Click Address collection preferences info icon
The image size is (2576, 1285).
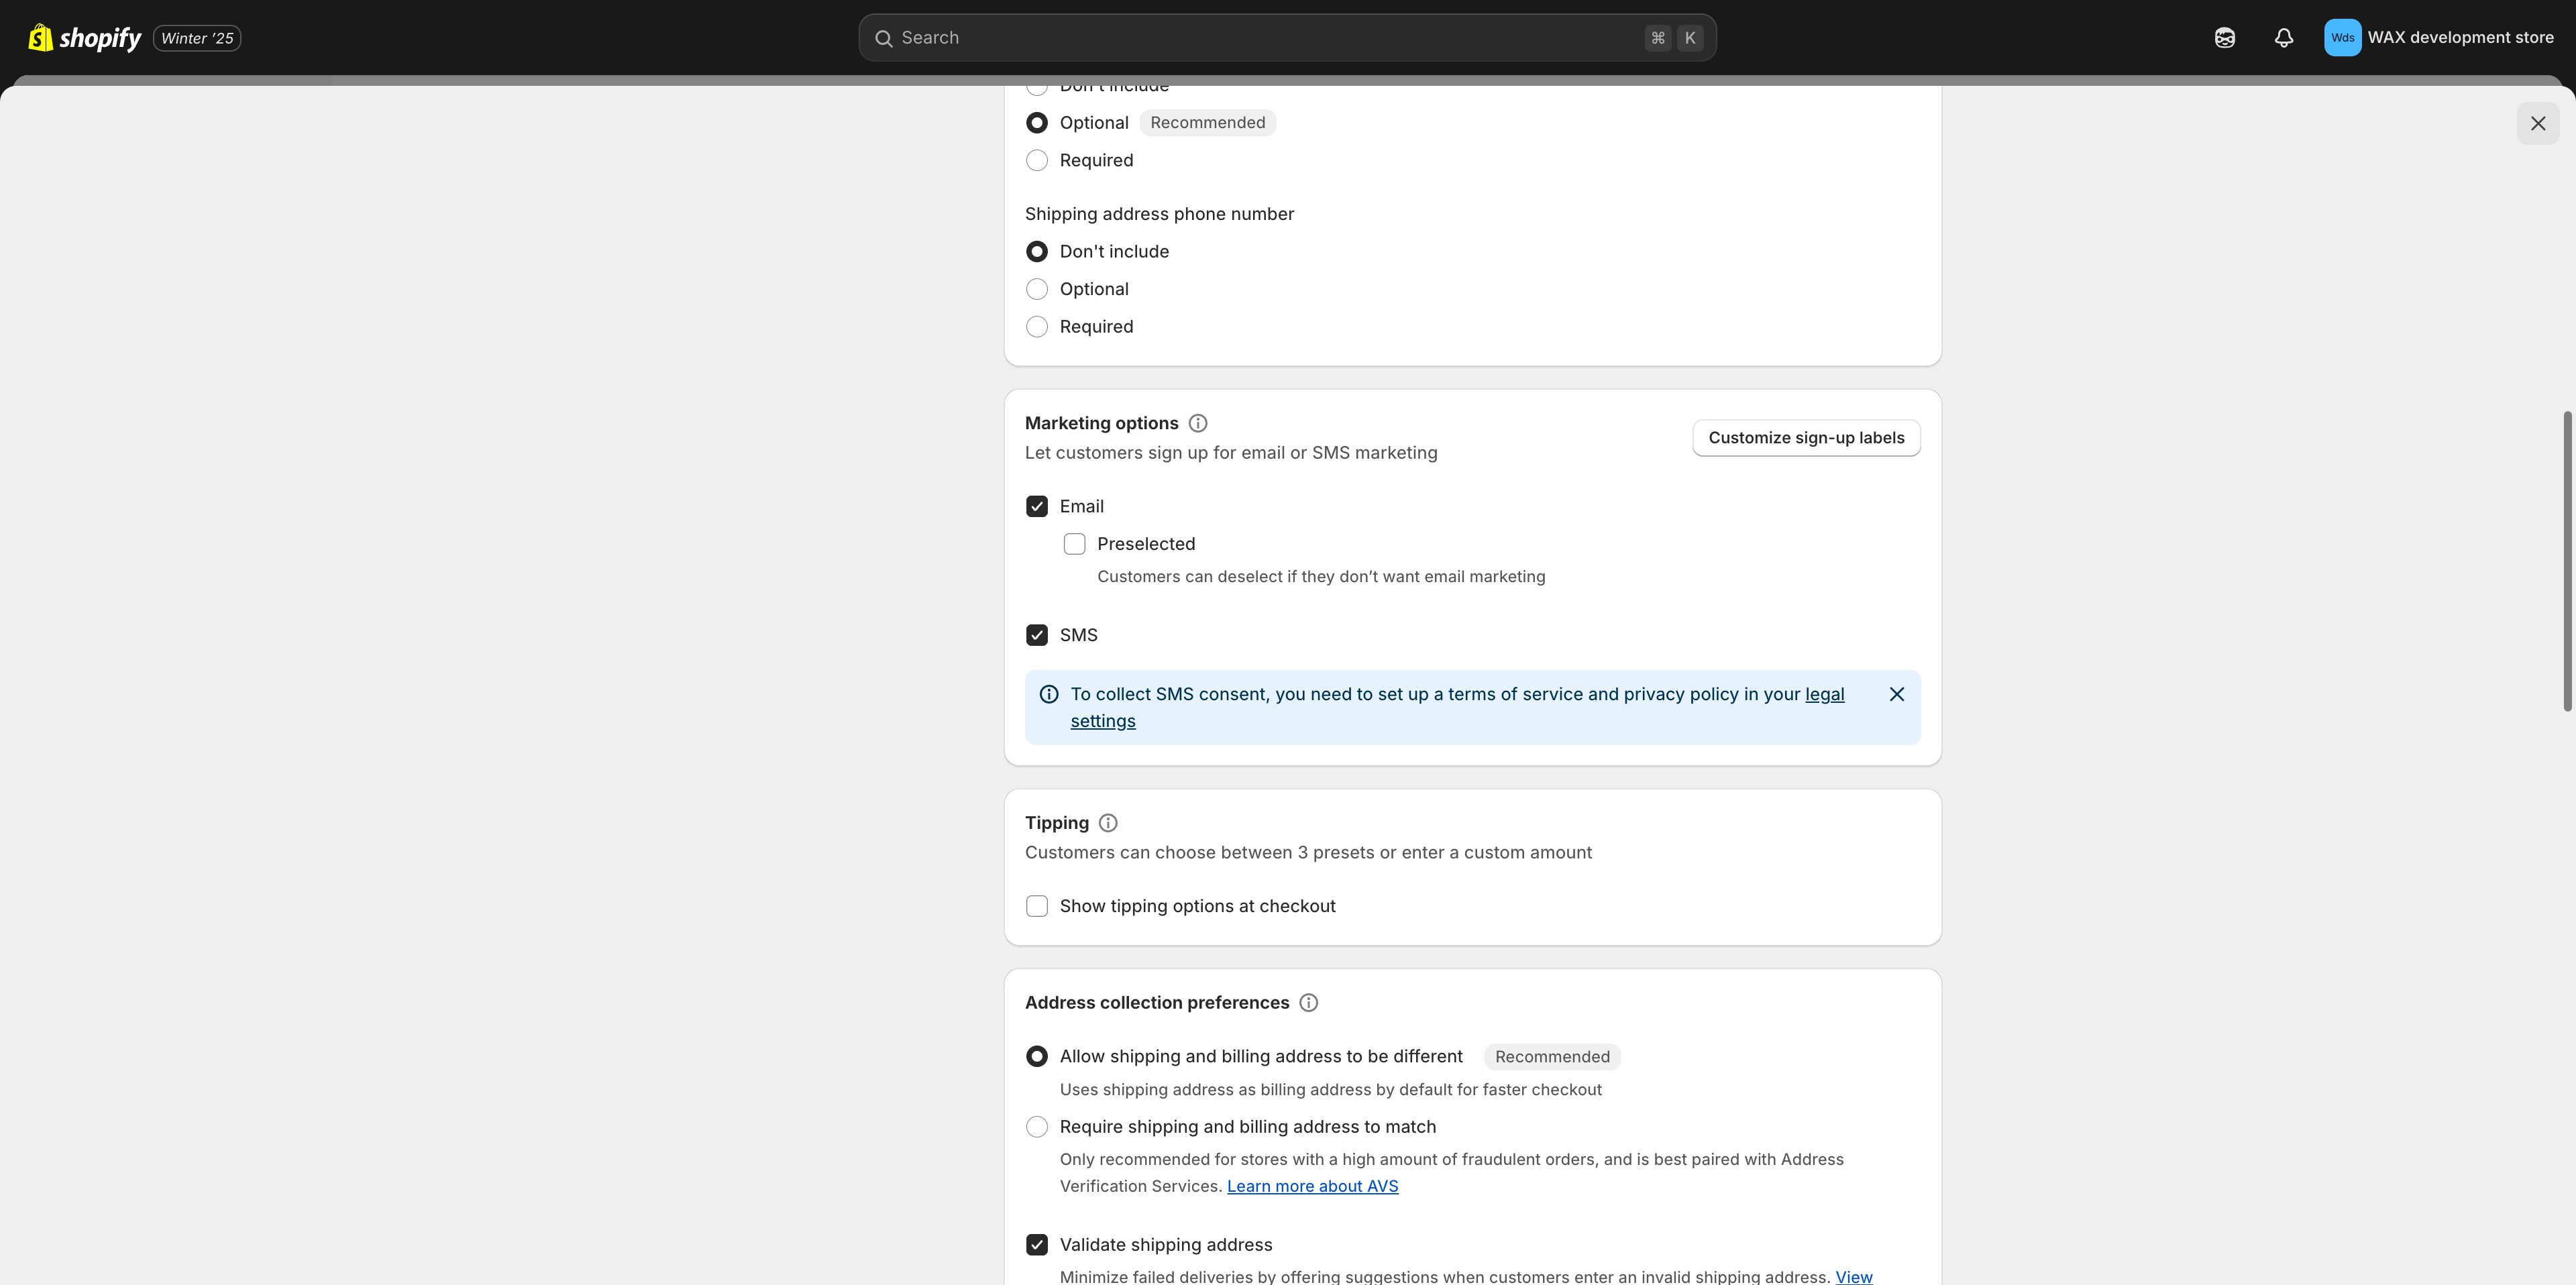[x=1308, y=1003]
